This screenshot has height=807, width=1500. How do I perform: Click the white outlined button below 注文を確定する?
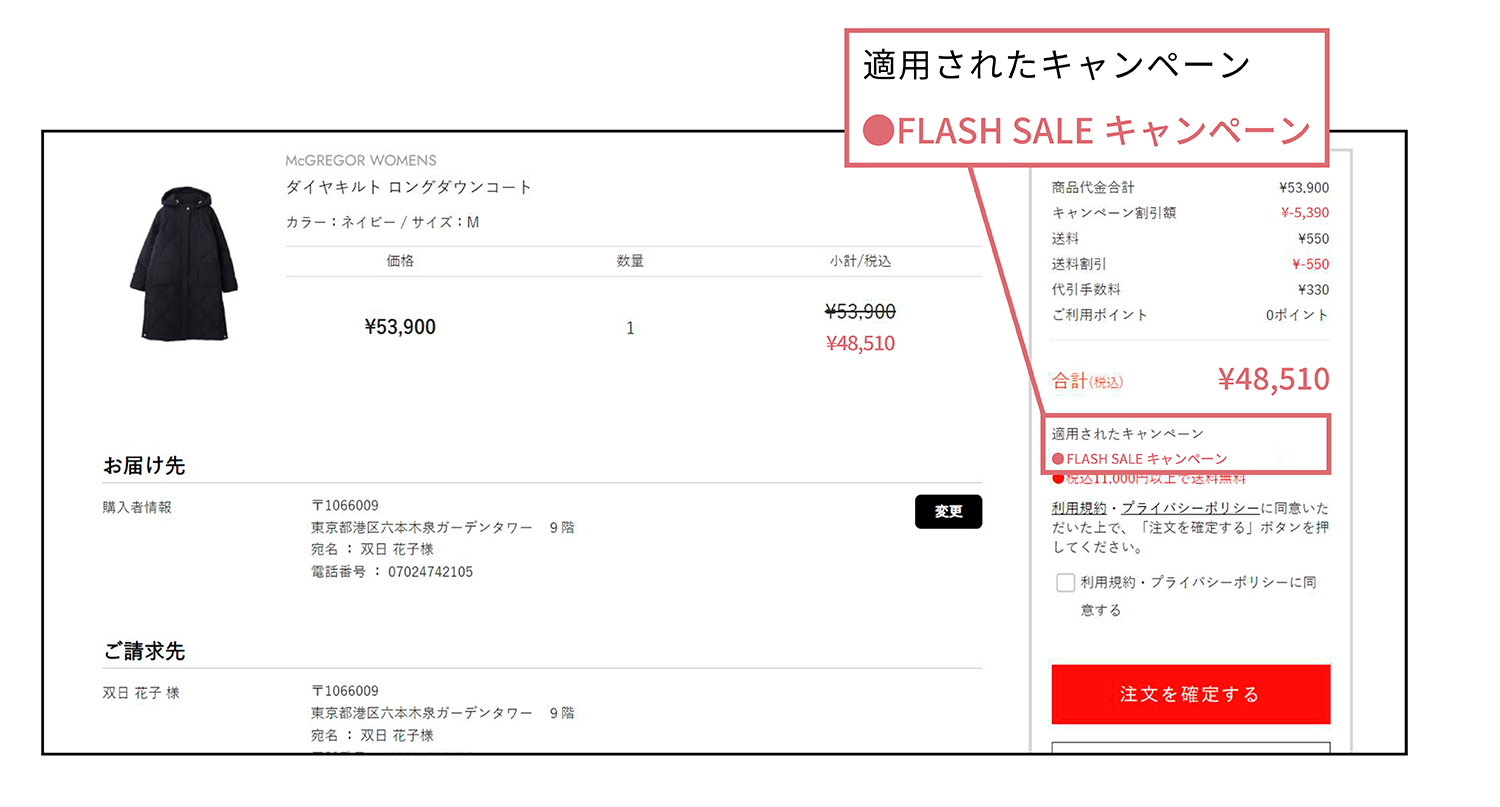(1190, 747)
